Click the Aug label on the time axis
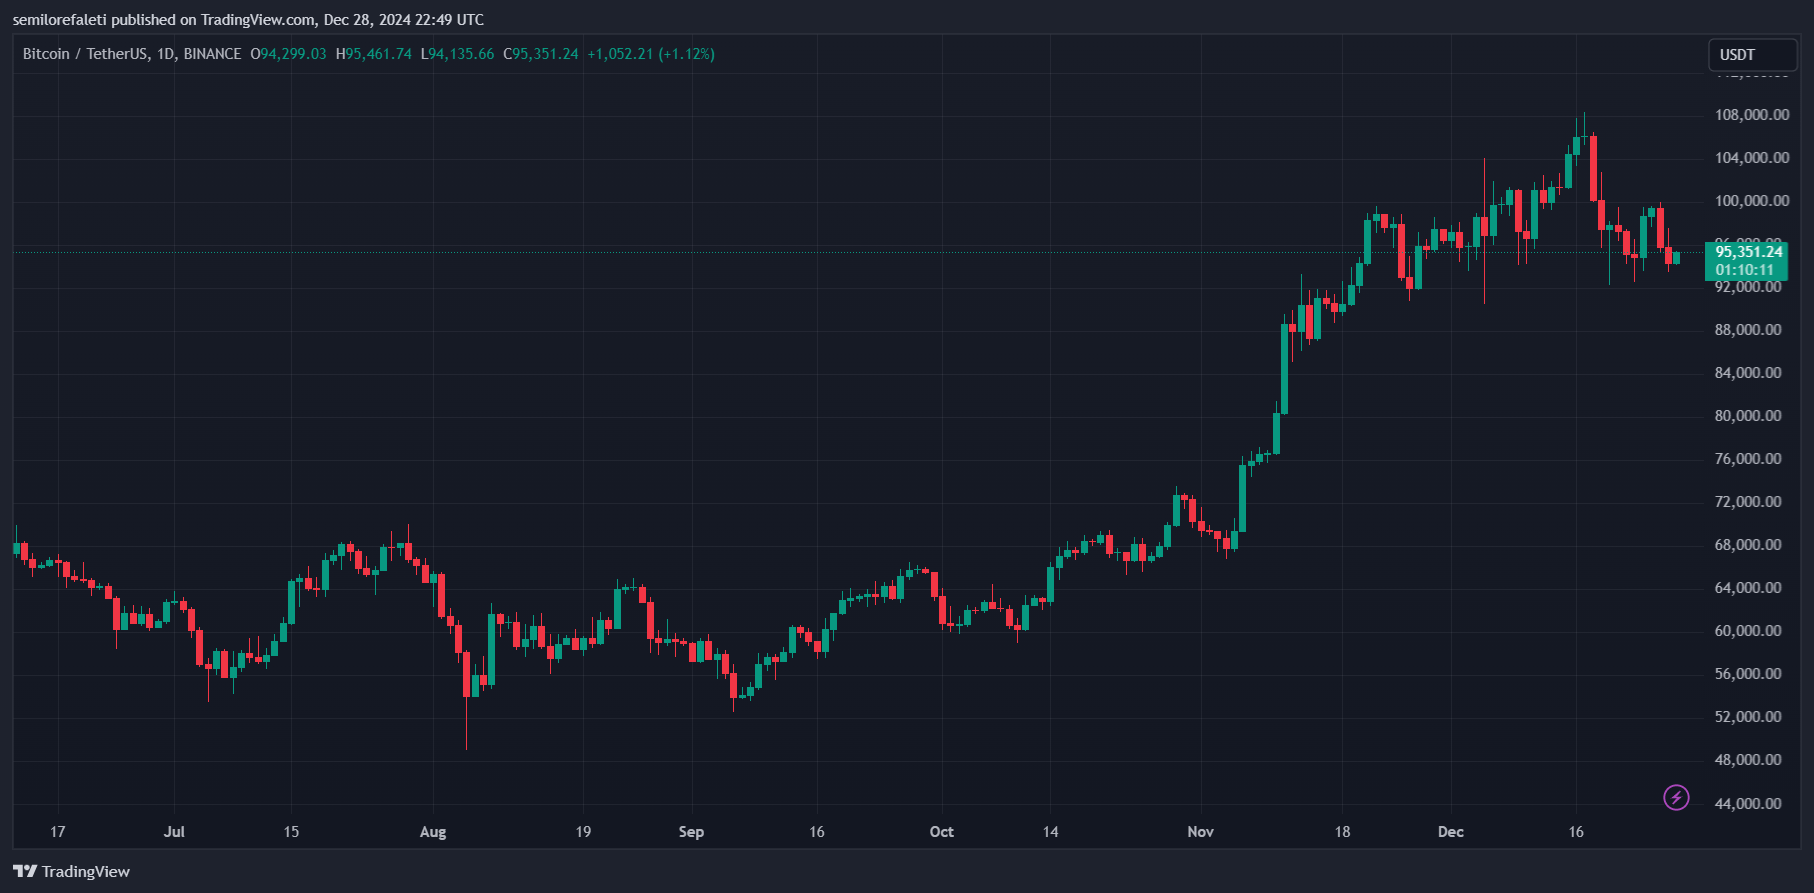 coord(433,832)
